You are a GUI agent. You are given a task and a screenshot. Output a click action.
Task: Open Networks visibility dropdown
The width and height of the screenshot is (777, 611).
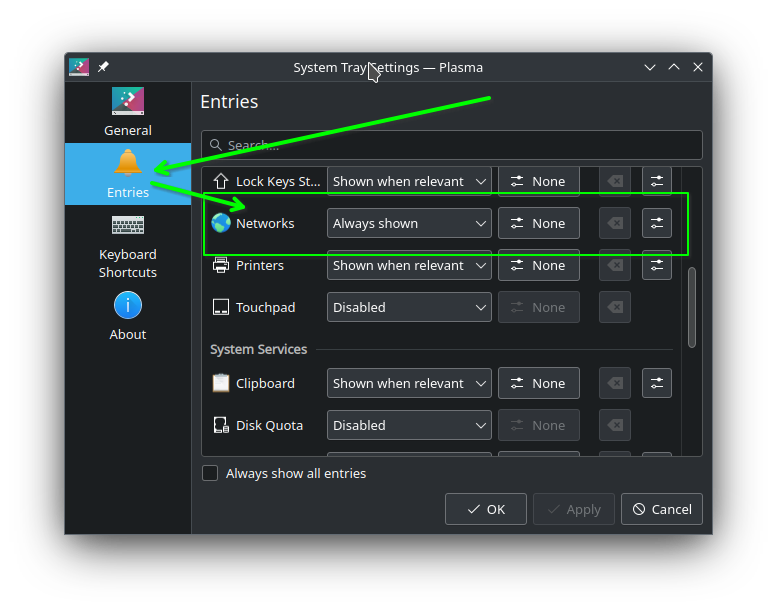(409, 223)
